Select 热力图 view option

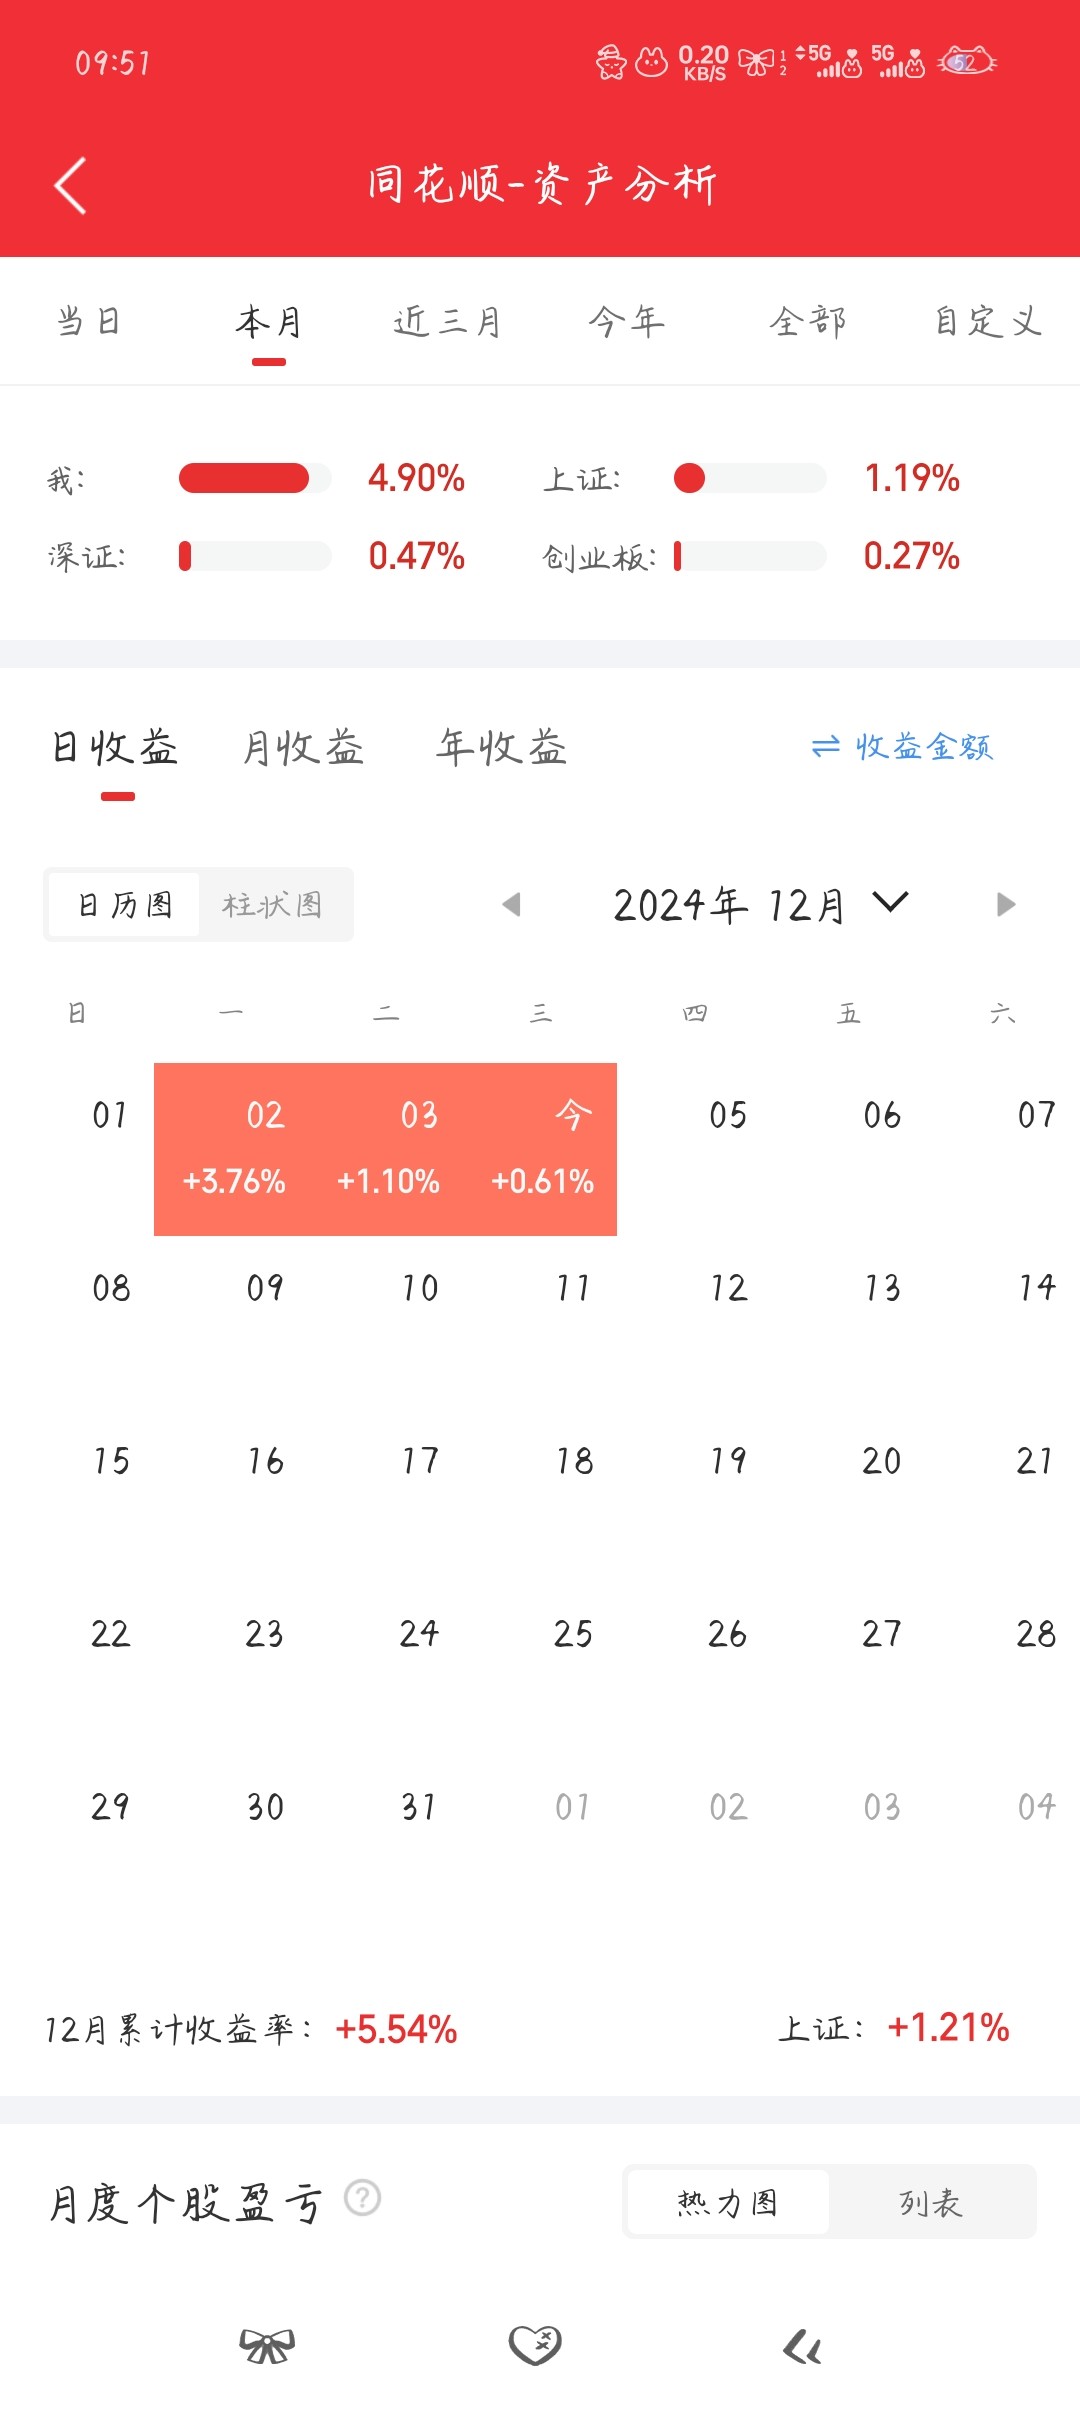[727, 2202]
